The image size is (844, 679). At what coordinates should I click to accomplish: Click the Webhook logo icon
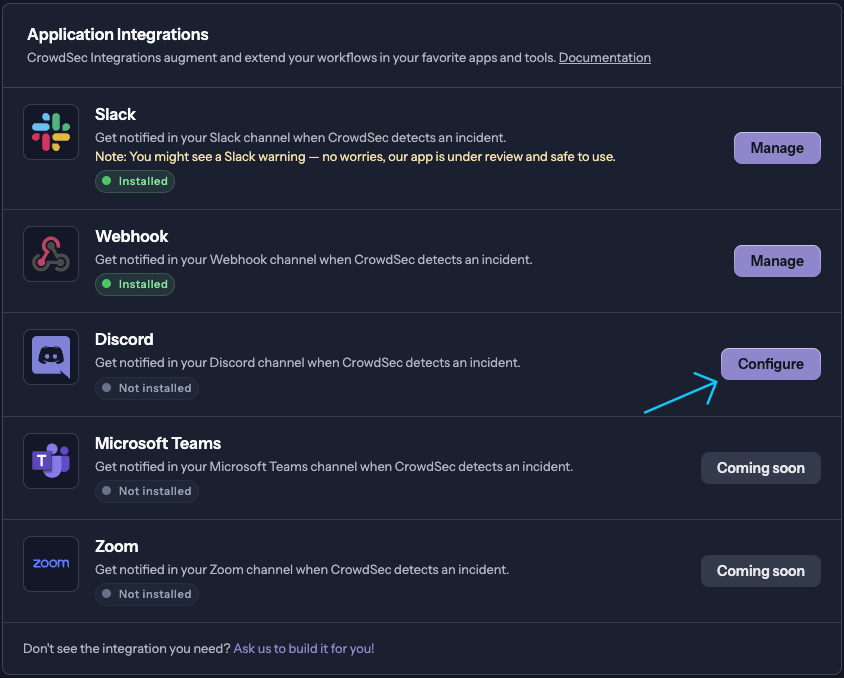tap(51, 255)
